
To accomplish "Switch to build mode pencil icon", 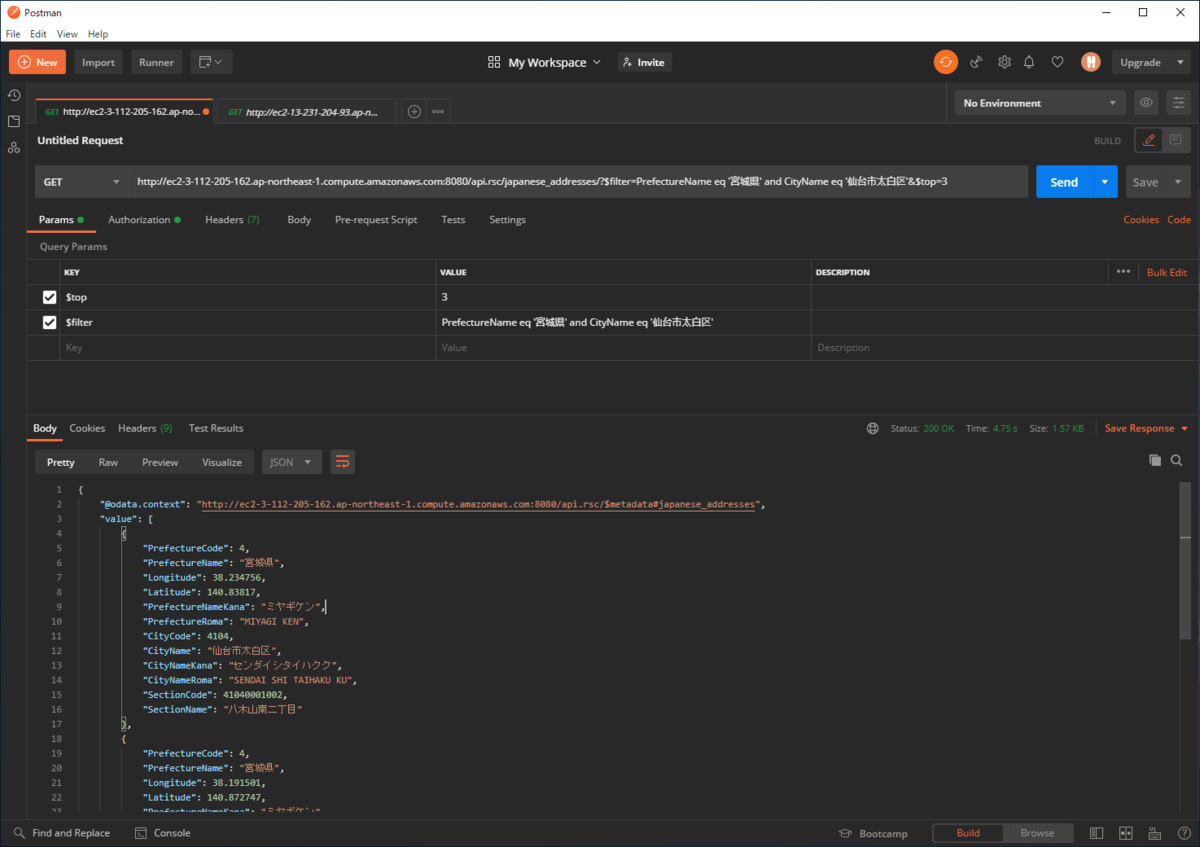I will [x=1149, y=140].
